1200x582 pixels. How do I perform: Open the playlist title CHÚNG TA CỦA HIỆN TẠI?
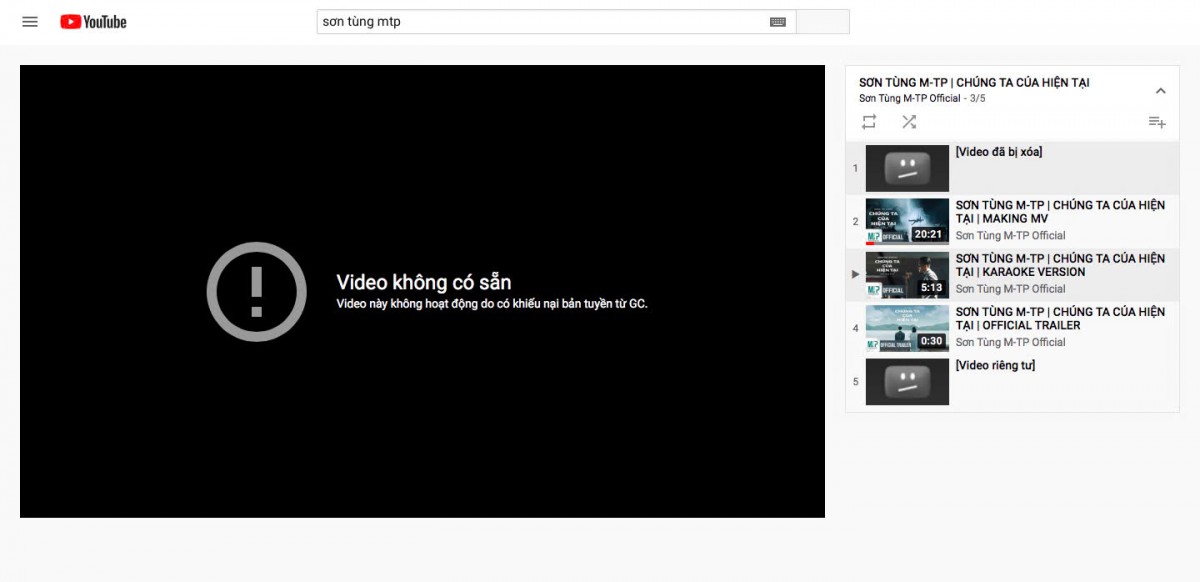point(974,82)
